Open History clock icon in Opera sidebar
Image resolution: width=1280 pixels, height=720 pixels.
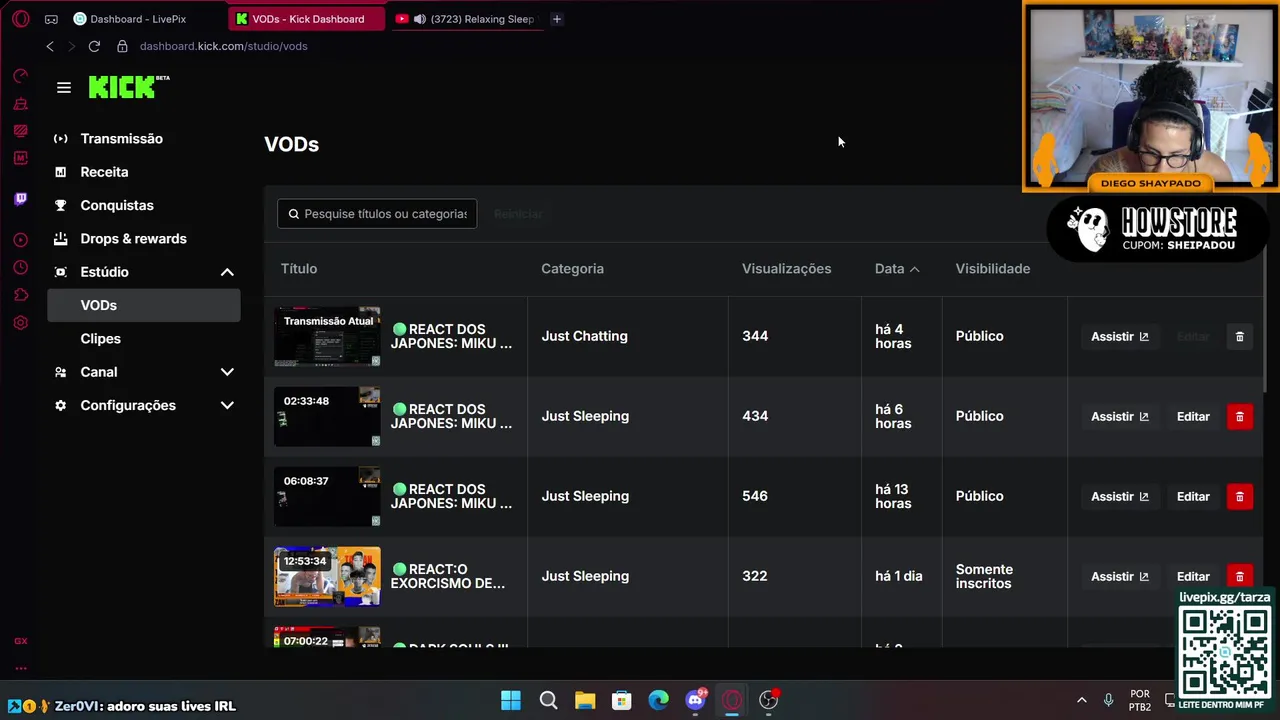pyautogui.click(x=20, y=267)
